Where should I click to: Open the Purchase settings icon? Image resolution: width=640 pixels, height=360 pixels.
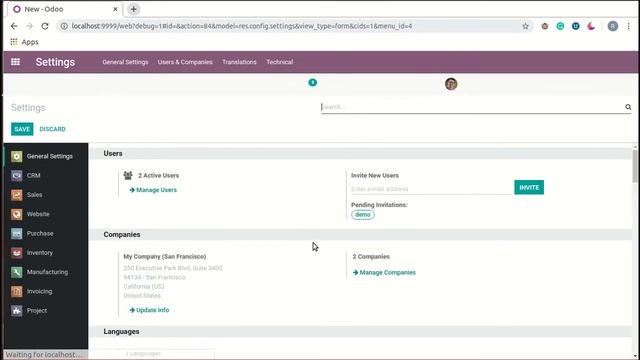(17, 233)
